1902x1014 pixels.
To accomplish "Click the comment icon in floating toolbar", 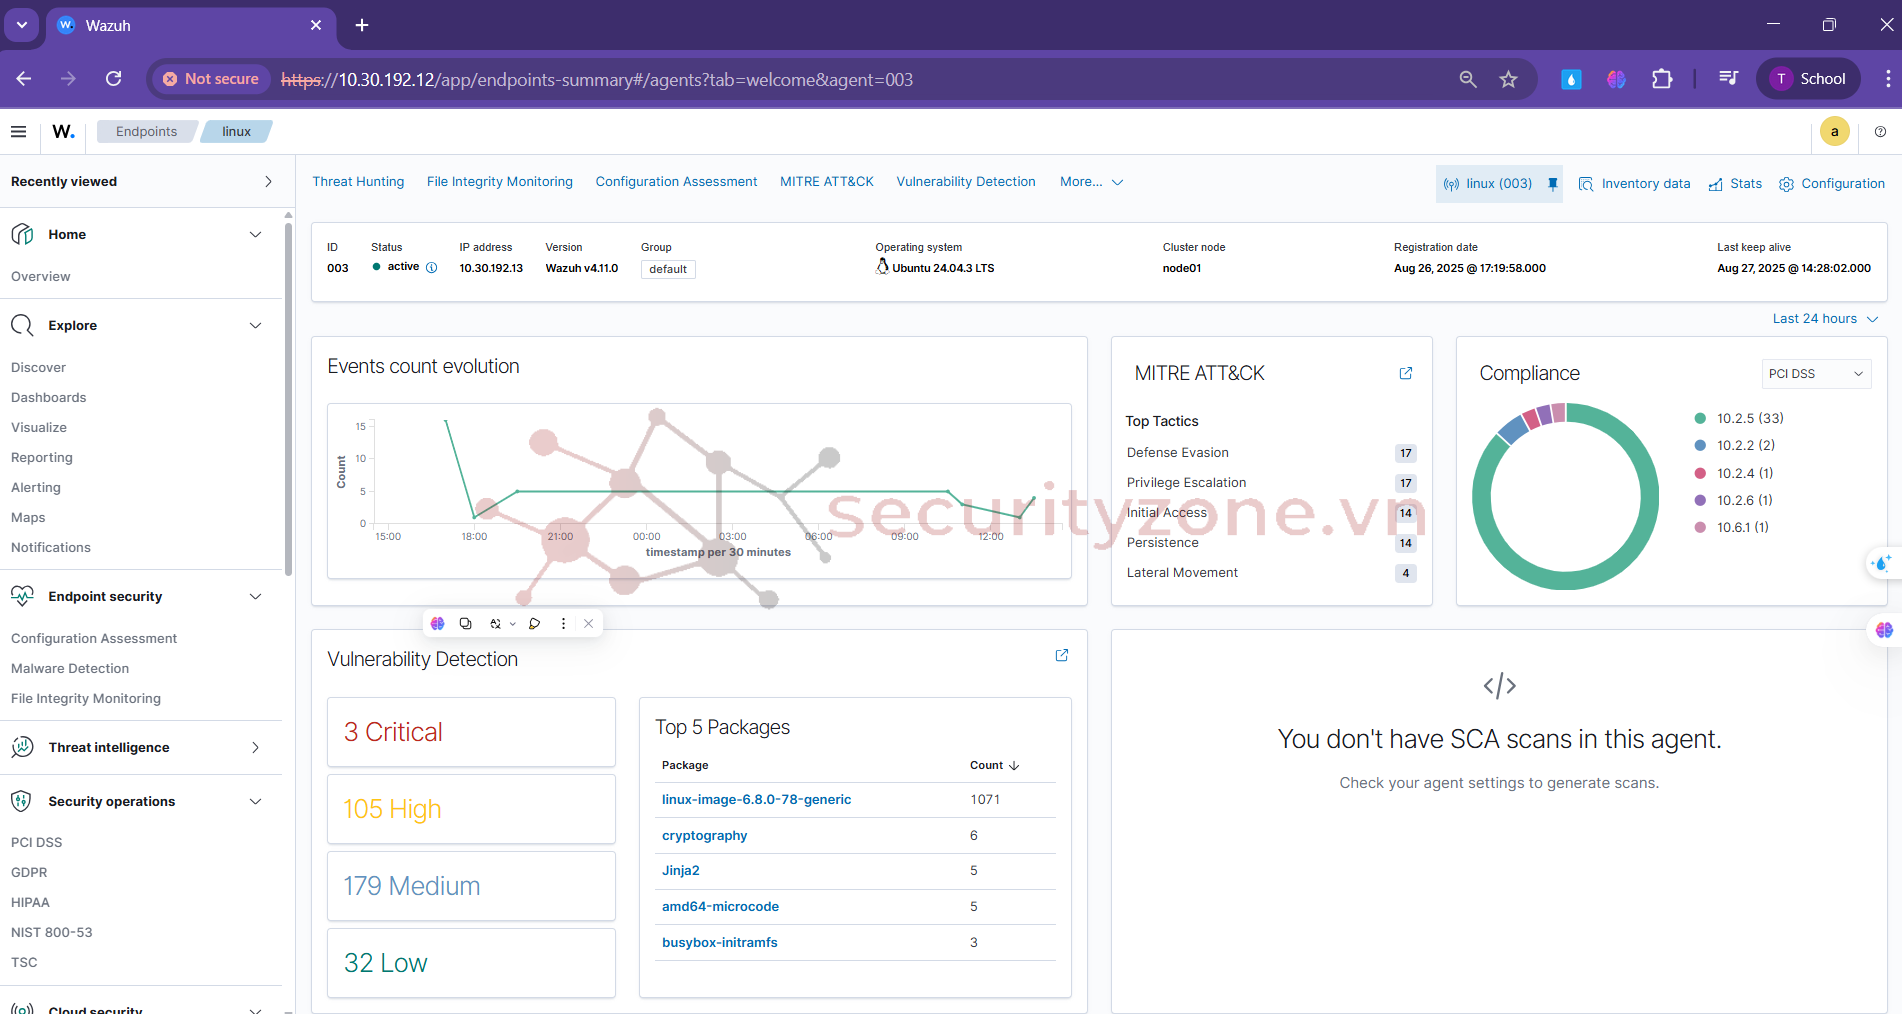I will (x=535, y=623).
